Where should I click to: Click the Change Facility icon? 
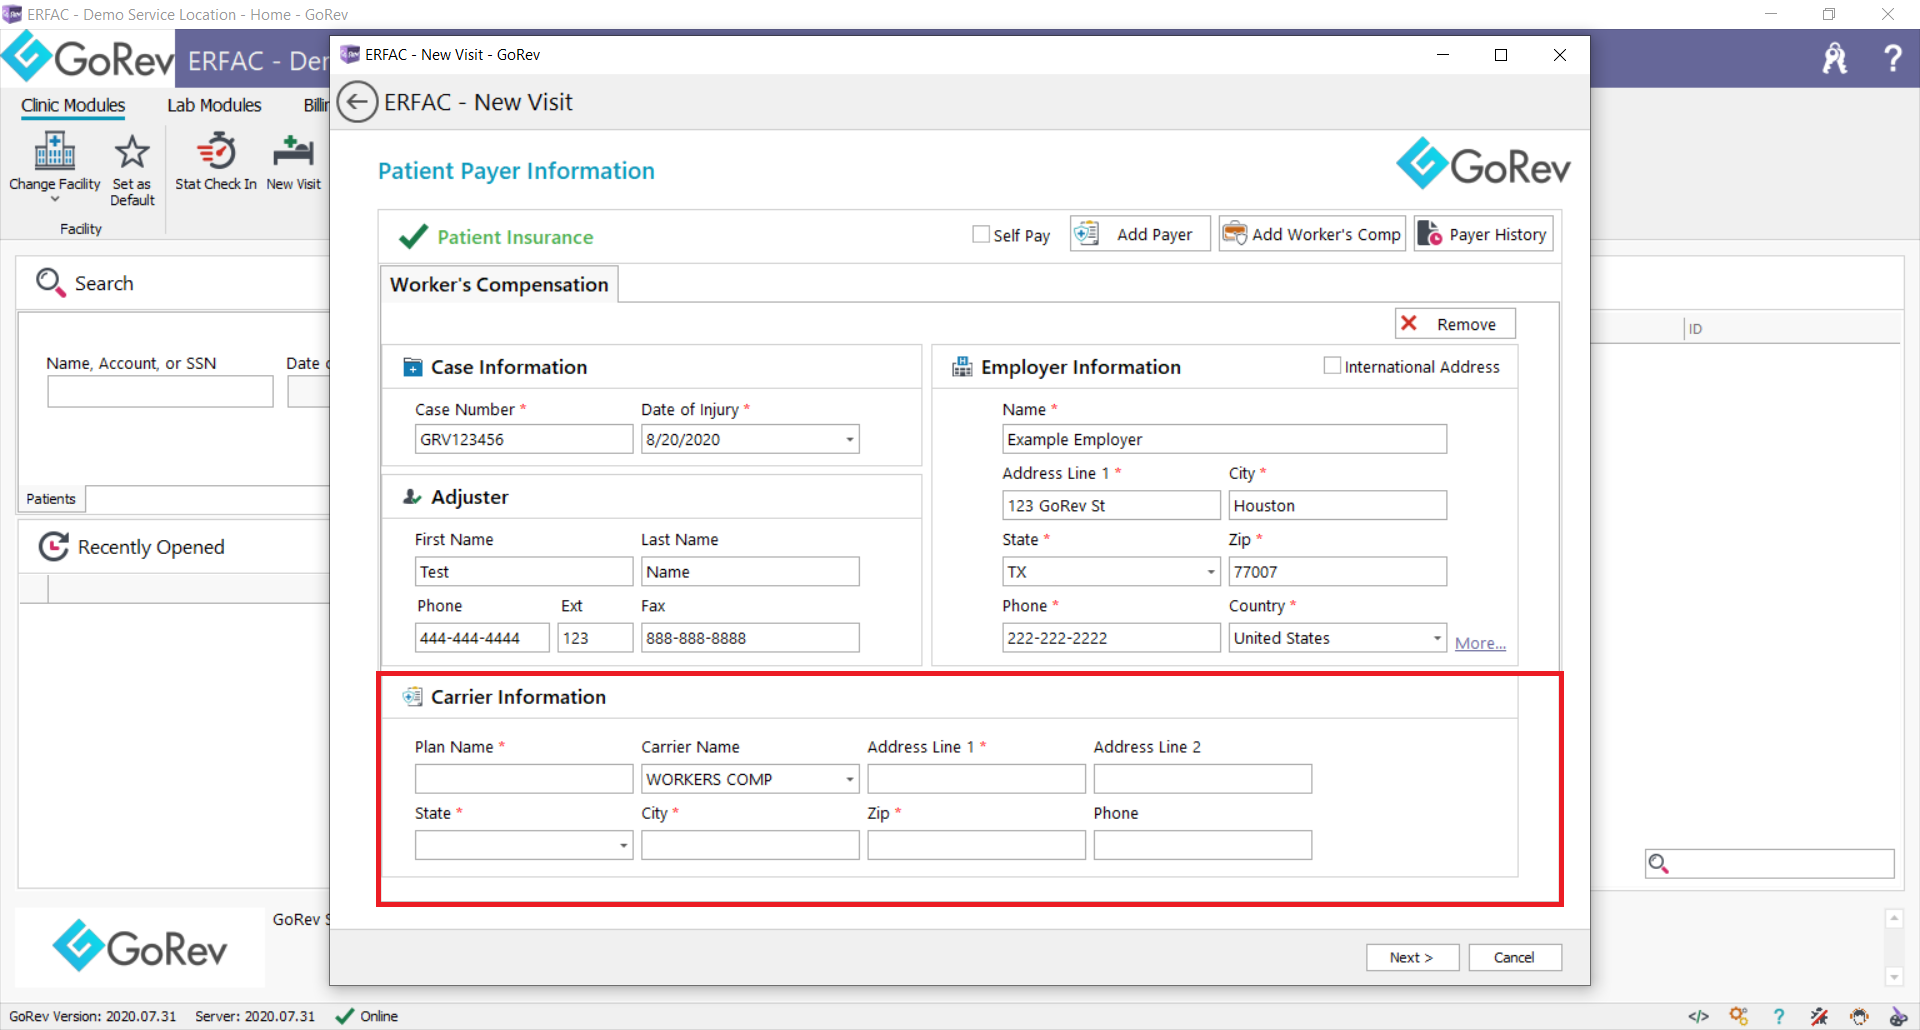tap(55, 152)
